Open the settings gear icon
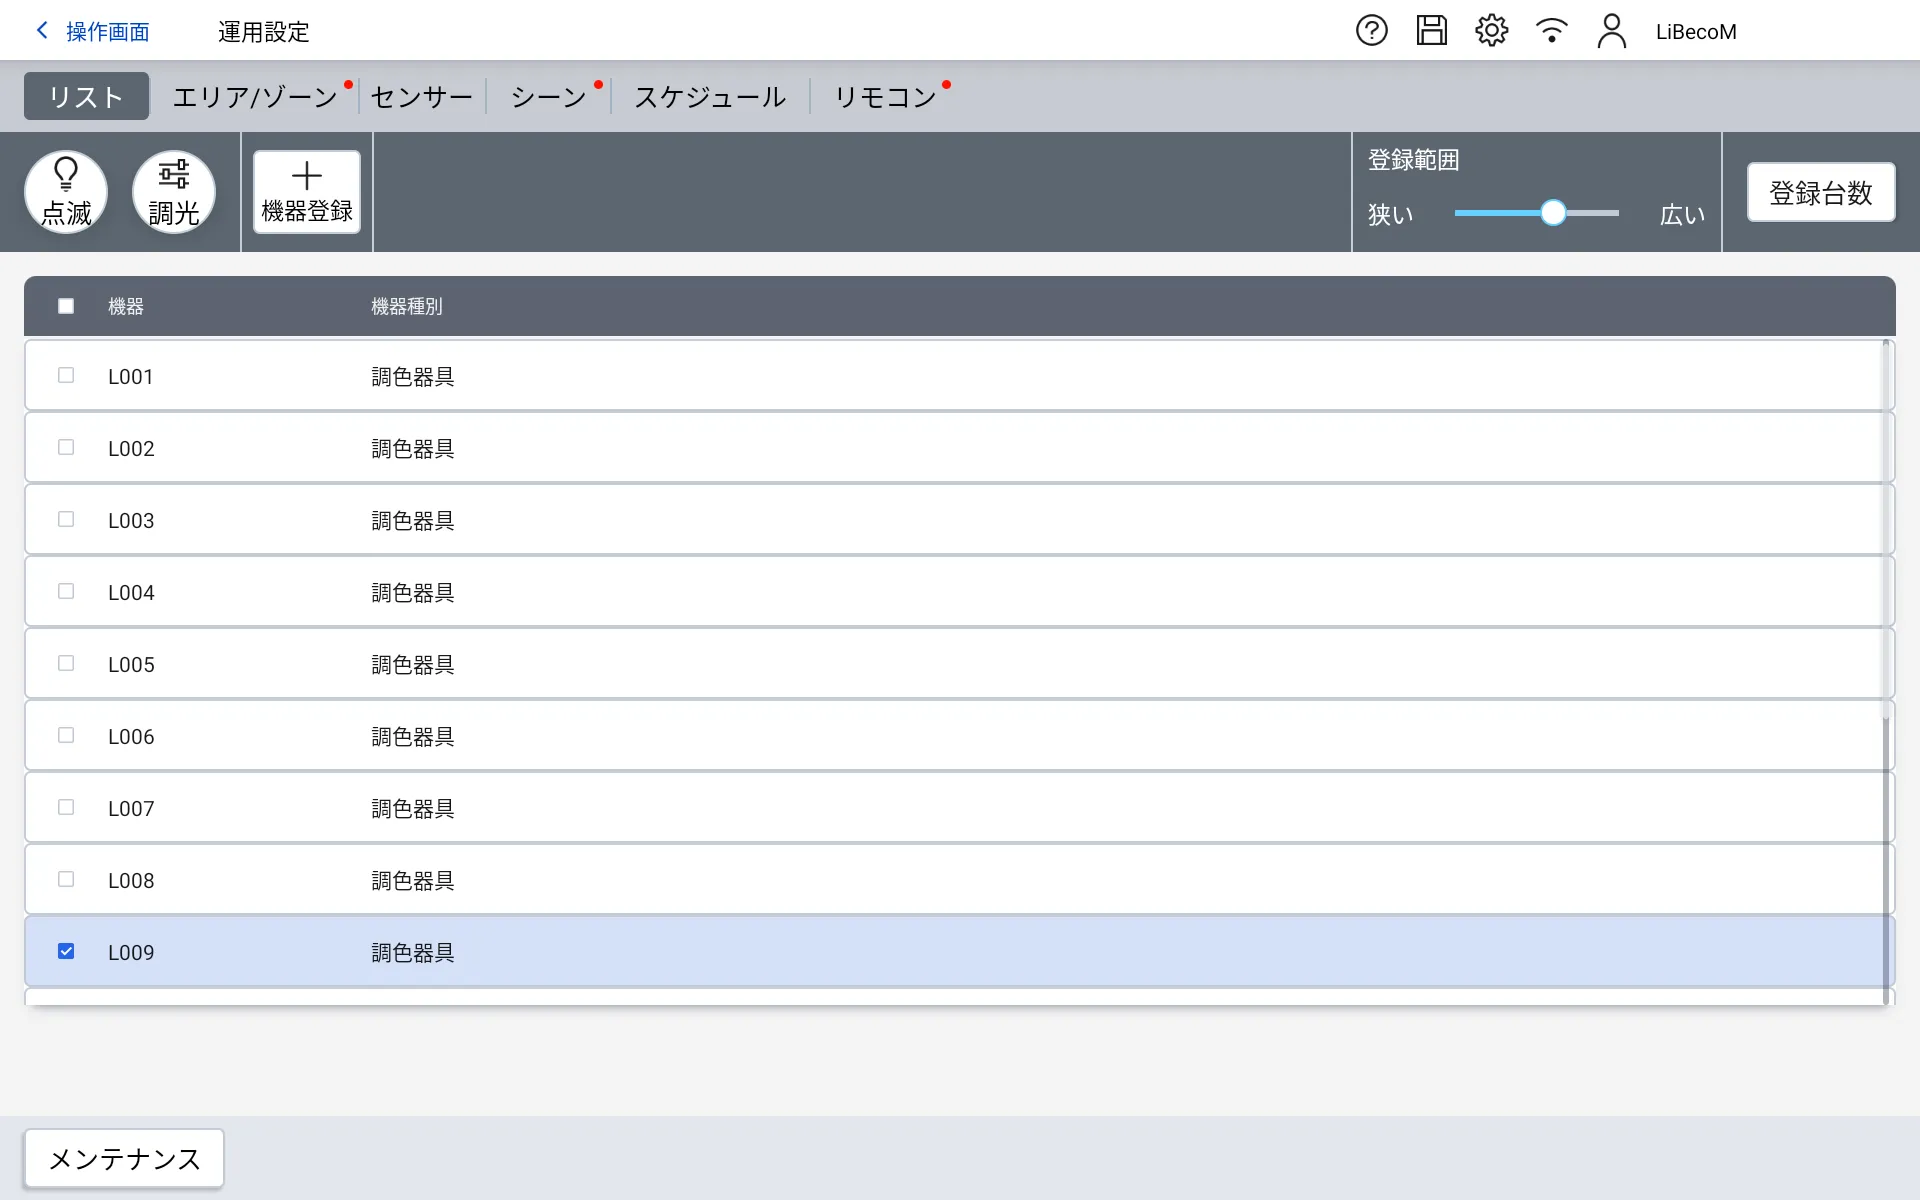1920x1200 pixels. pos(1491,31)
